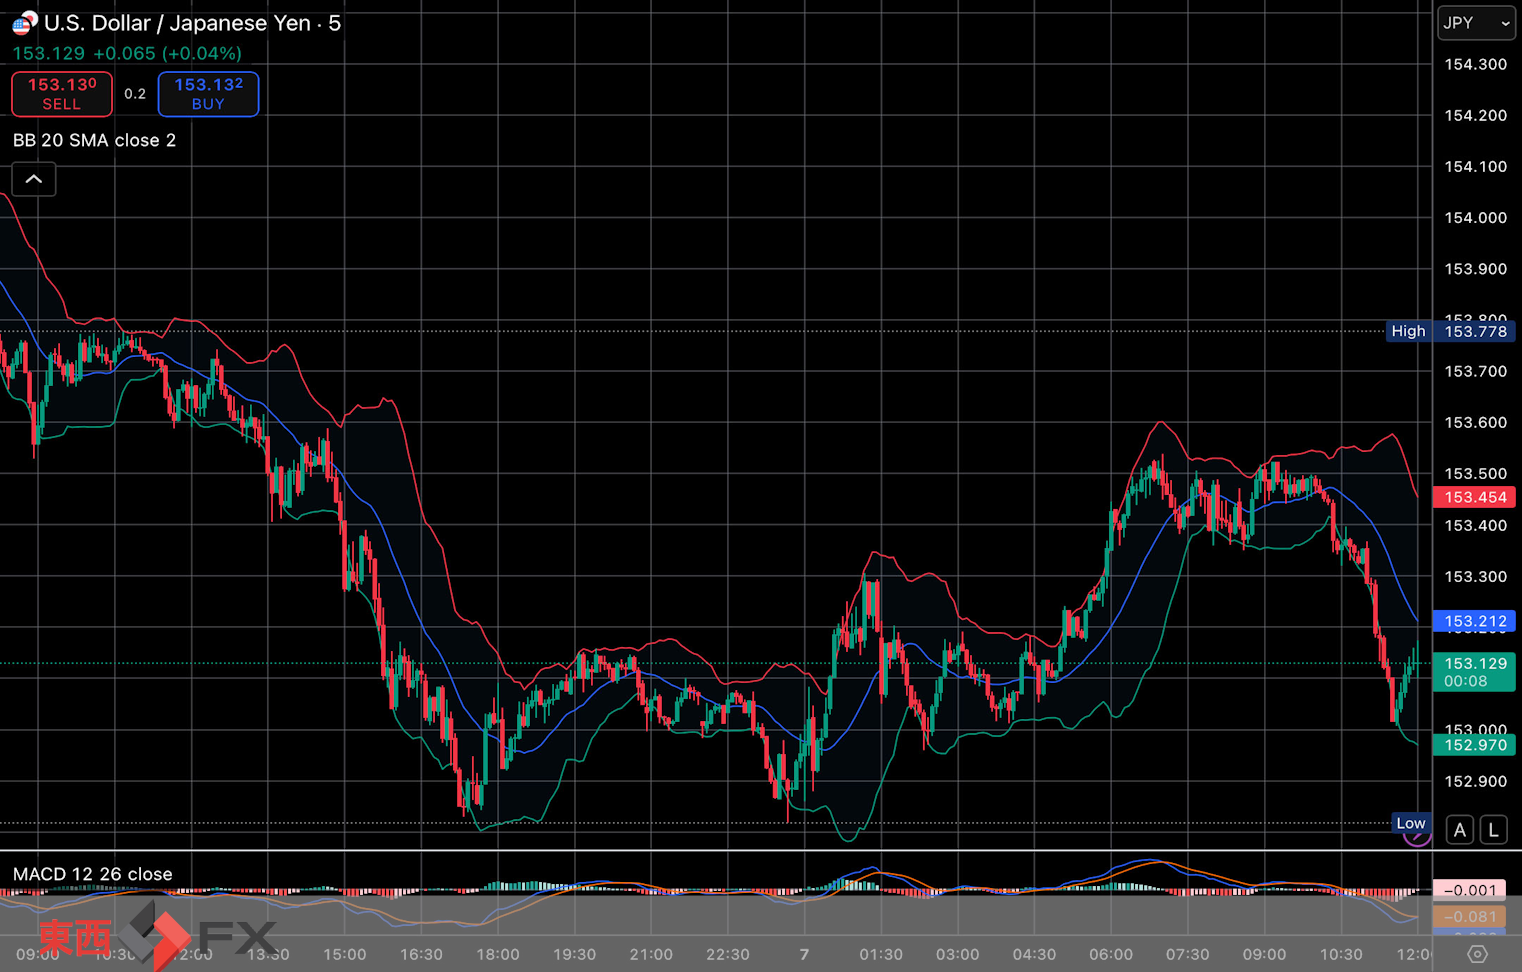
Task: Click the red 153.454 upper band label
Action: (1474, 497)
